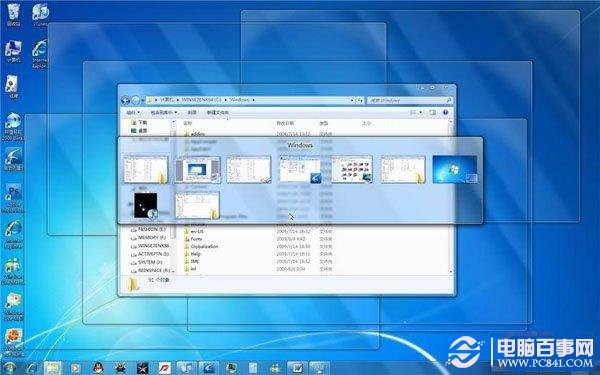
Task: Click the Explorer search Windows field
Action: [x=410, y=100]
